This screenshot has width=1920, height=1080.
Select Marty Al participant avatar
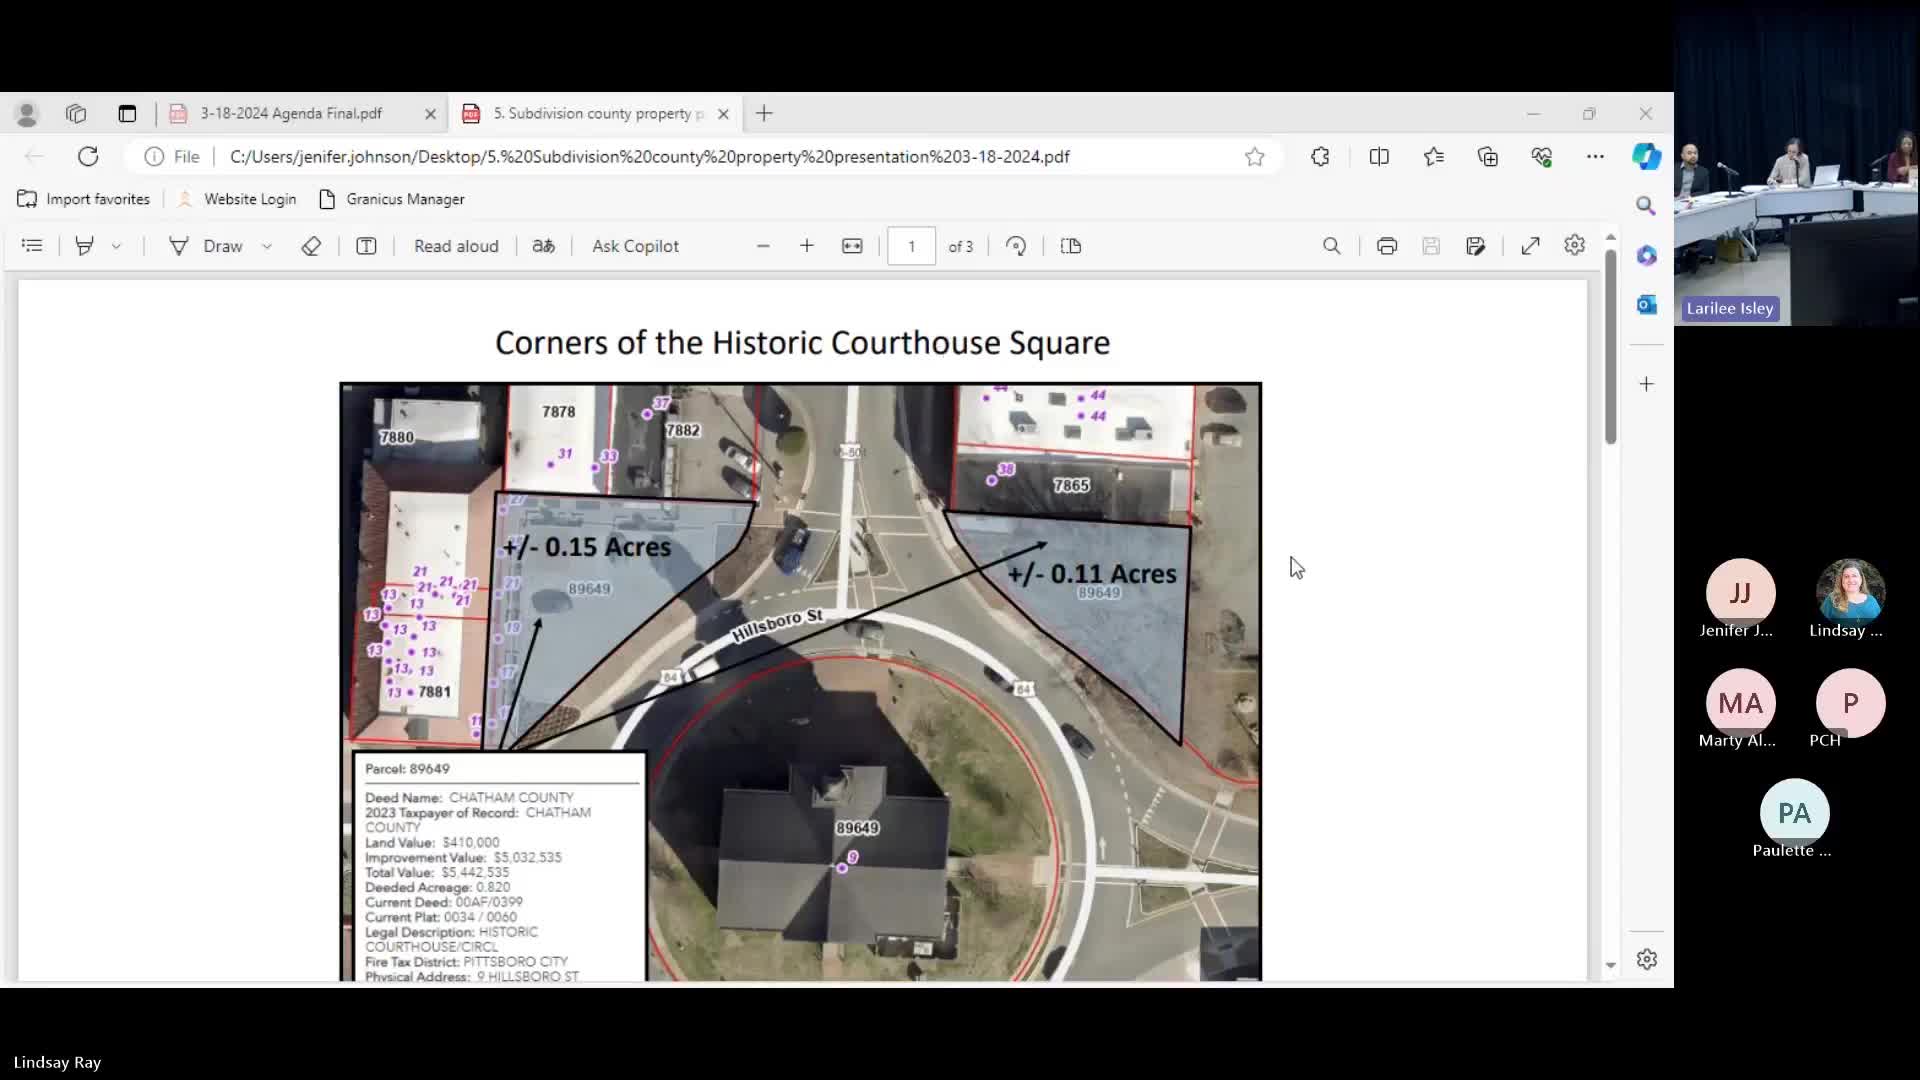click(x=1740, y=703)
